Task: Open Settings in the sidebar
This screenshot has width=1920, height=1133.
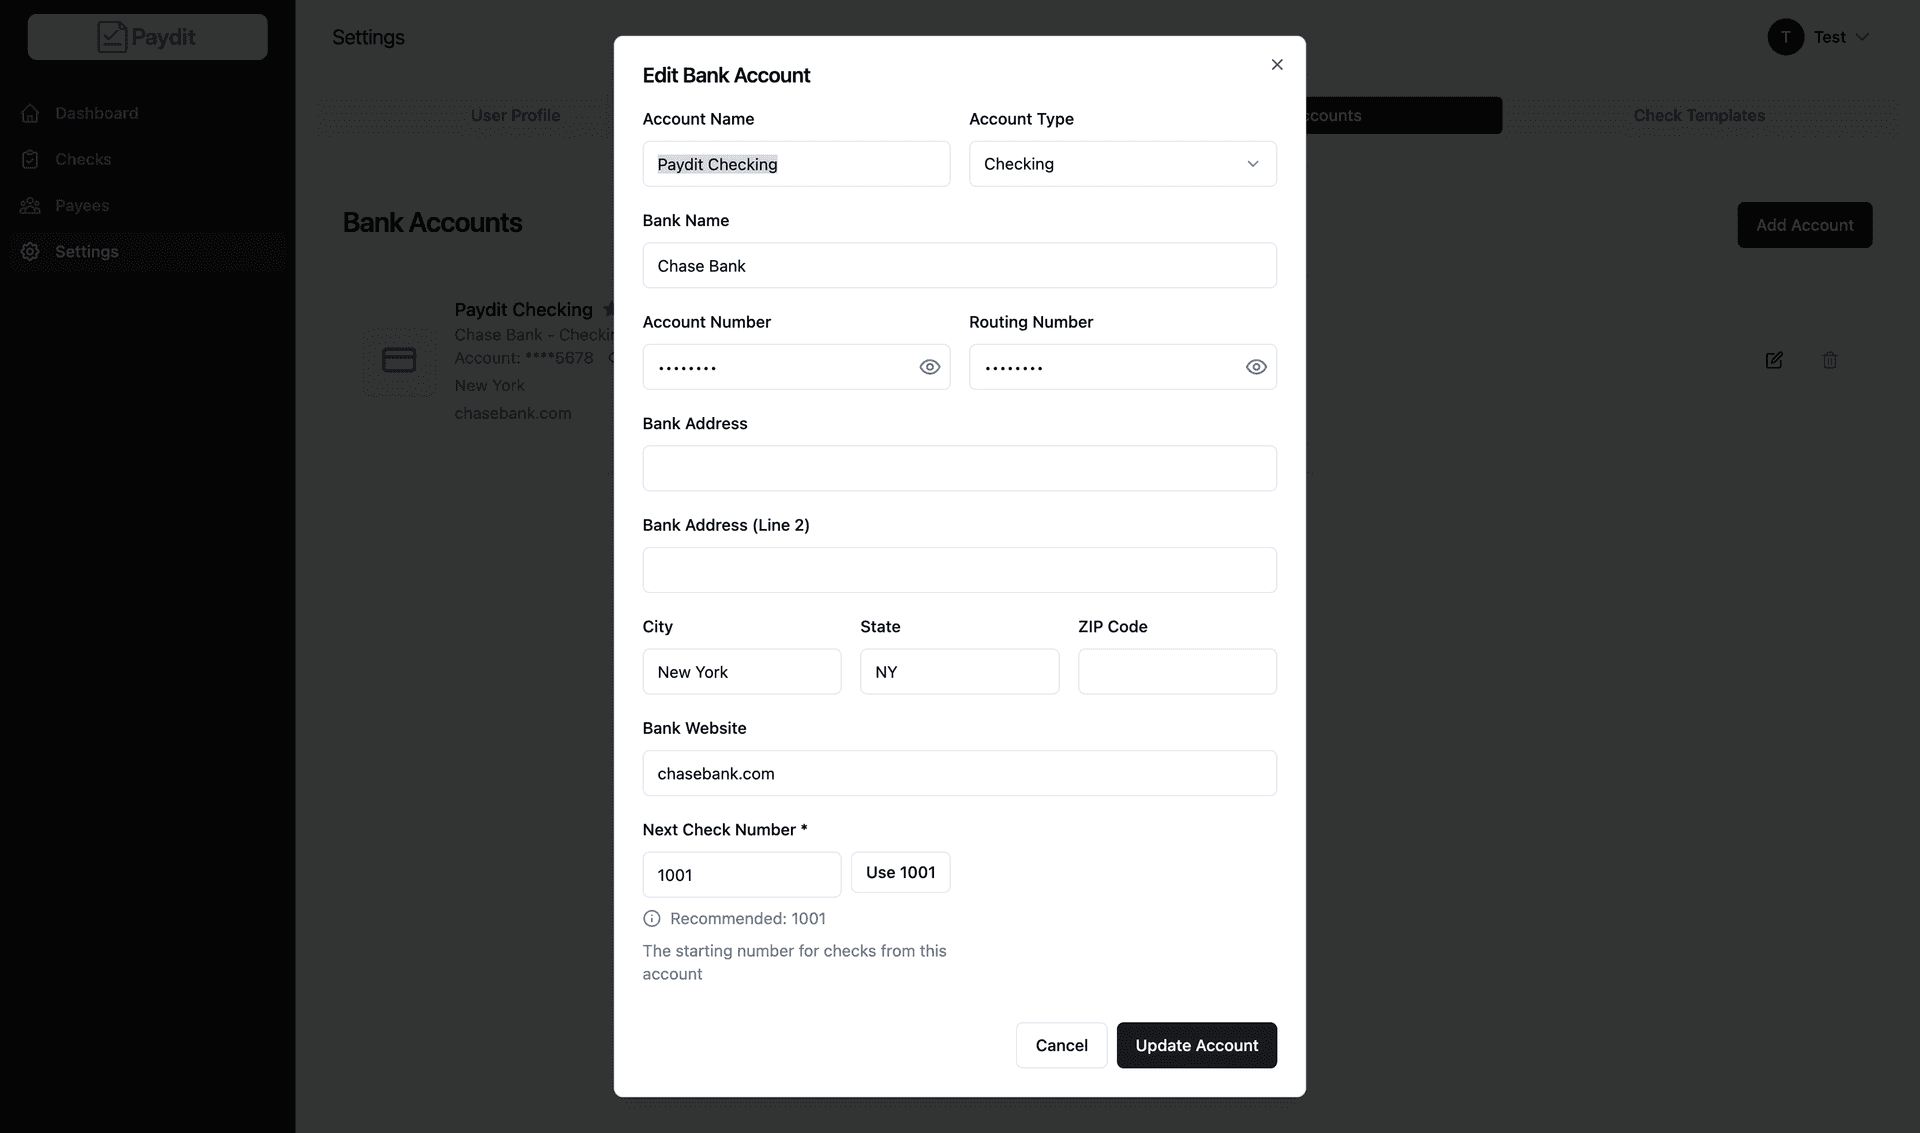Action: 147,252
